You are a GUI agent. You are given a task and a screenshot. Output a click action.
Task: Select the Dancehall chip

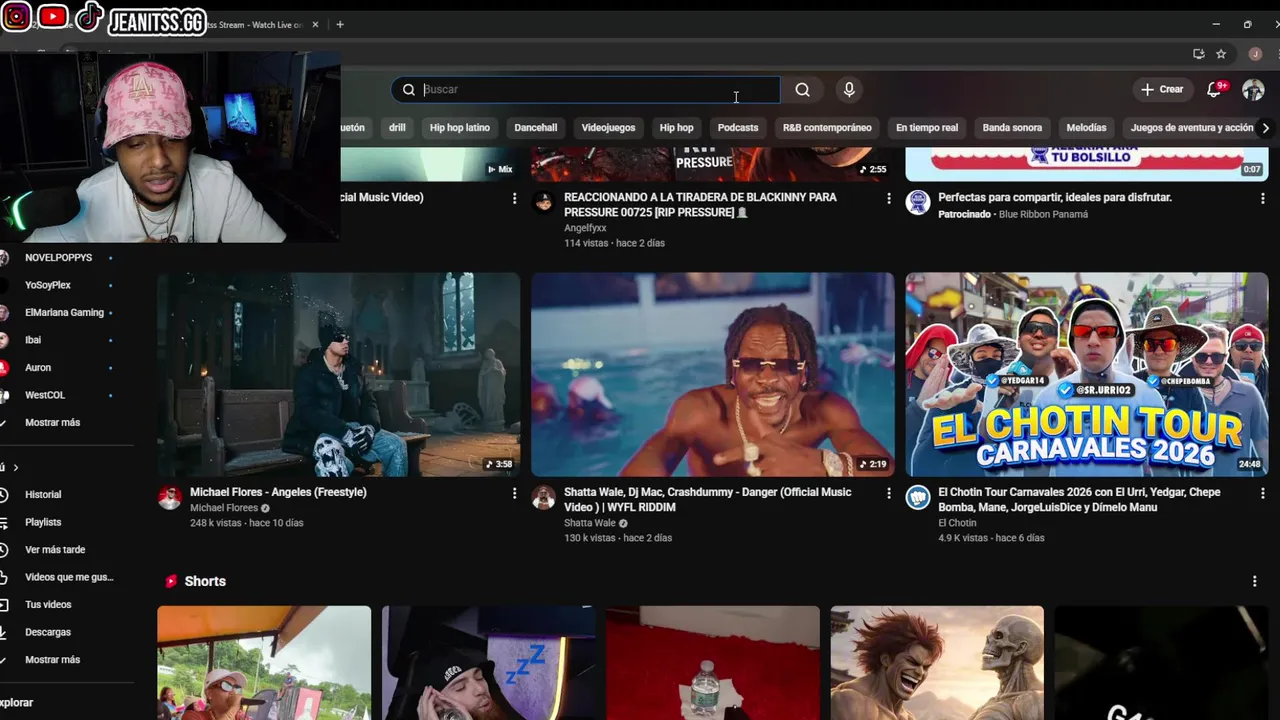(x=536, y=128)
